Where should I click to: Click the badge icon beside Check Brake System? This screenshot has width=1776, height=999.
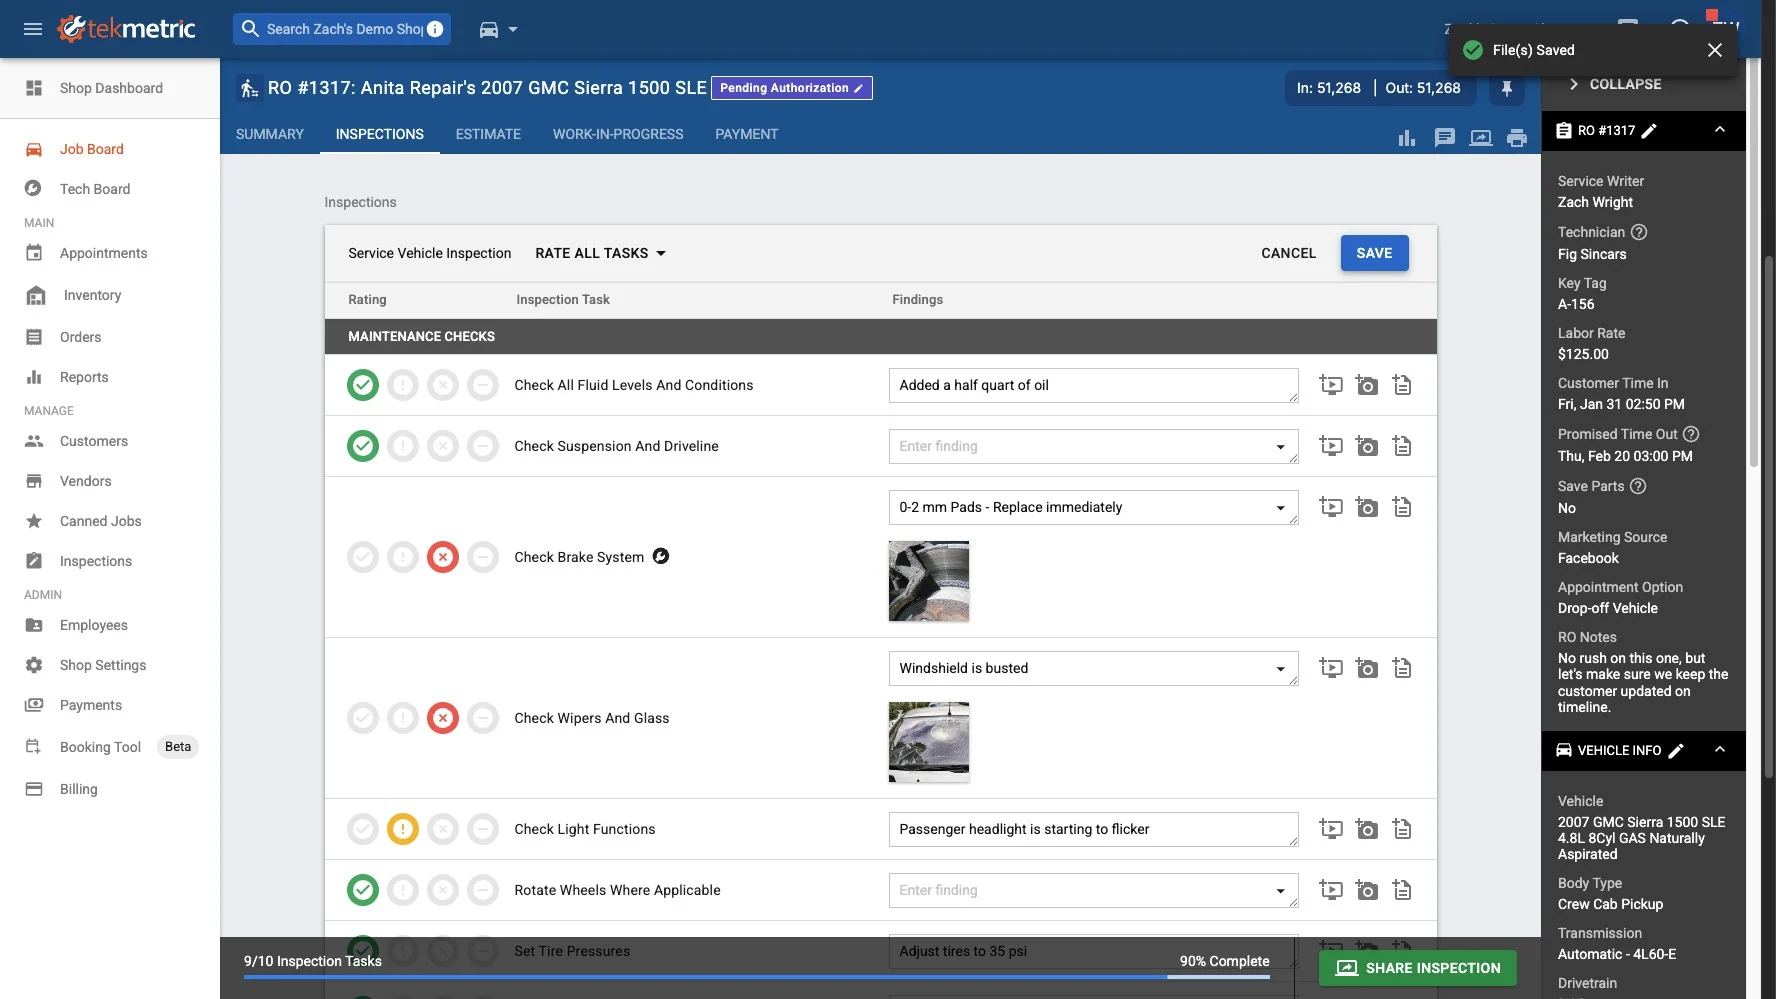661,556
